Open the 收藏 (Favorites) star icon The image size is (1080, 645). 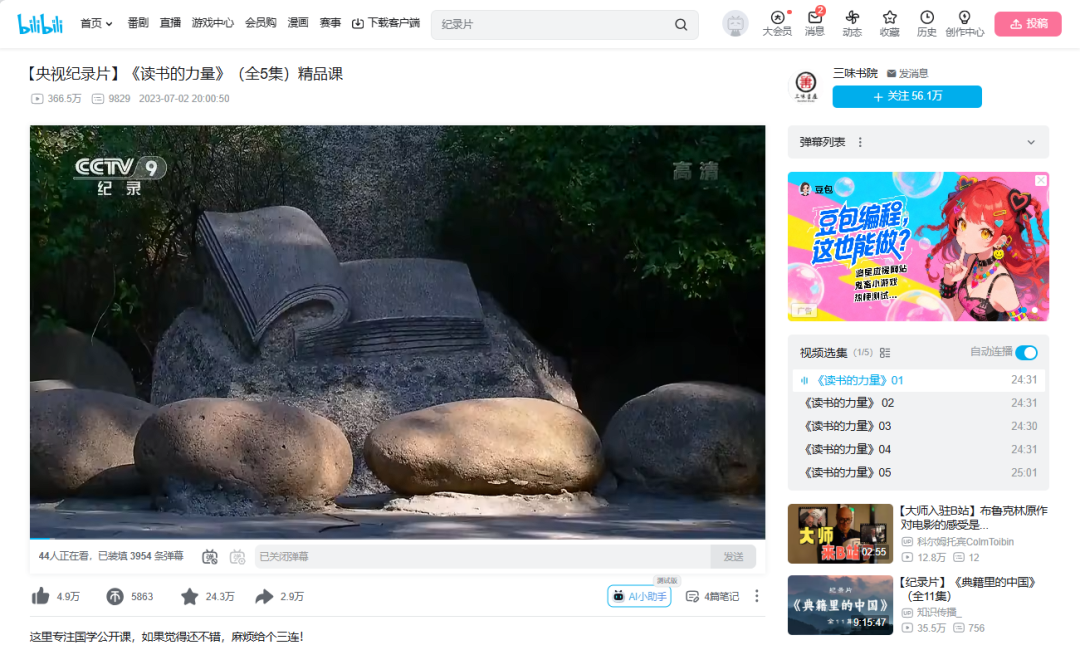[889, 22]
